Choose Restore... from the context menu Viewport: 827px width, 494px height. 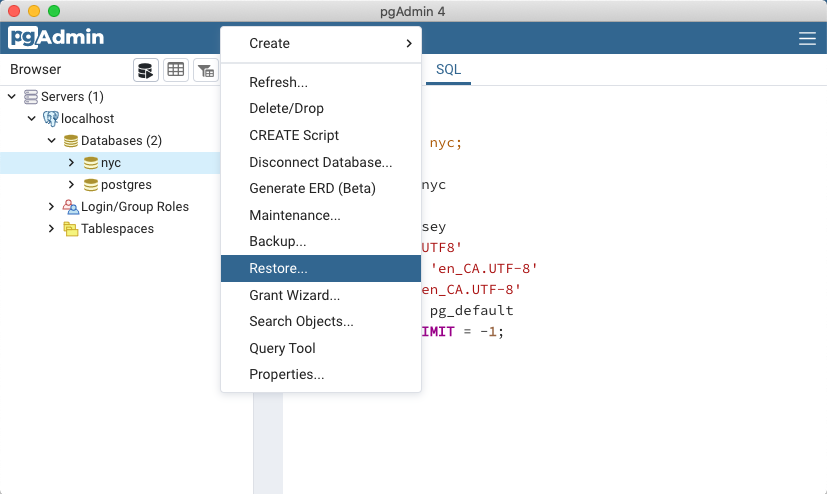tap(278, 268)
